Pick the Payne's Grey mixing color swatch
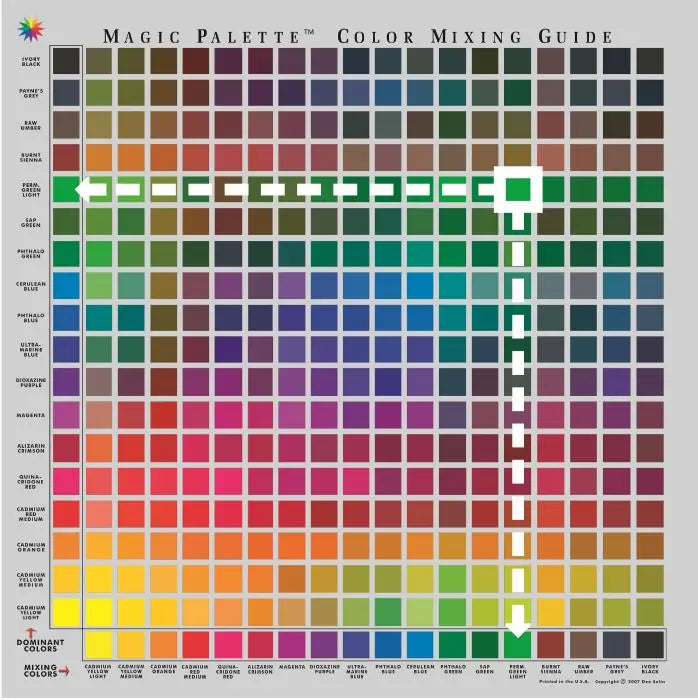The height and width of the screenshot is (700, 698). [x=617, y=645]
